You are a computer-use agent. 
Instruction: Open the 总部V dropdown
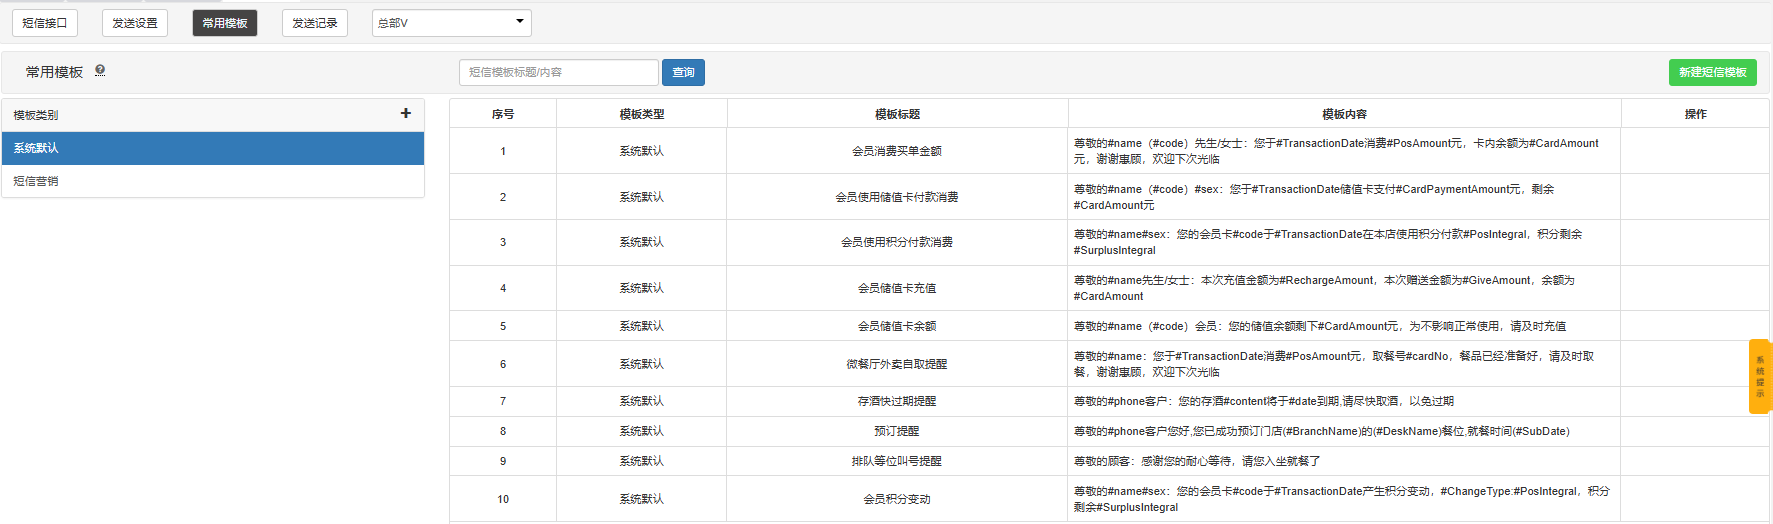(451, 23)
